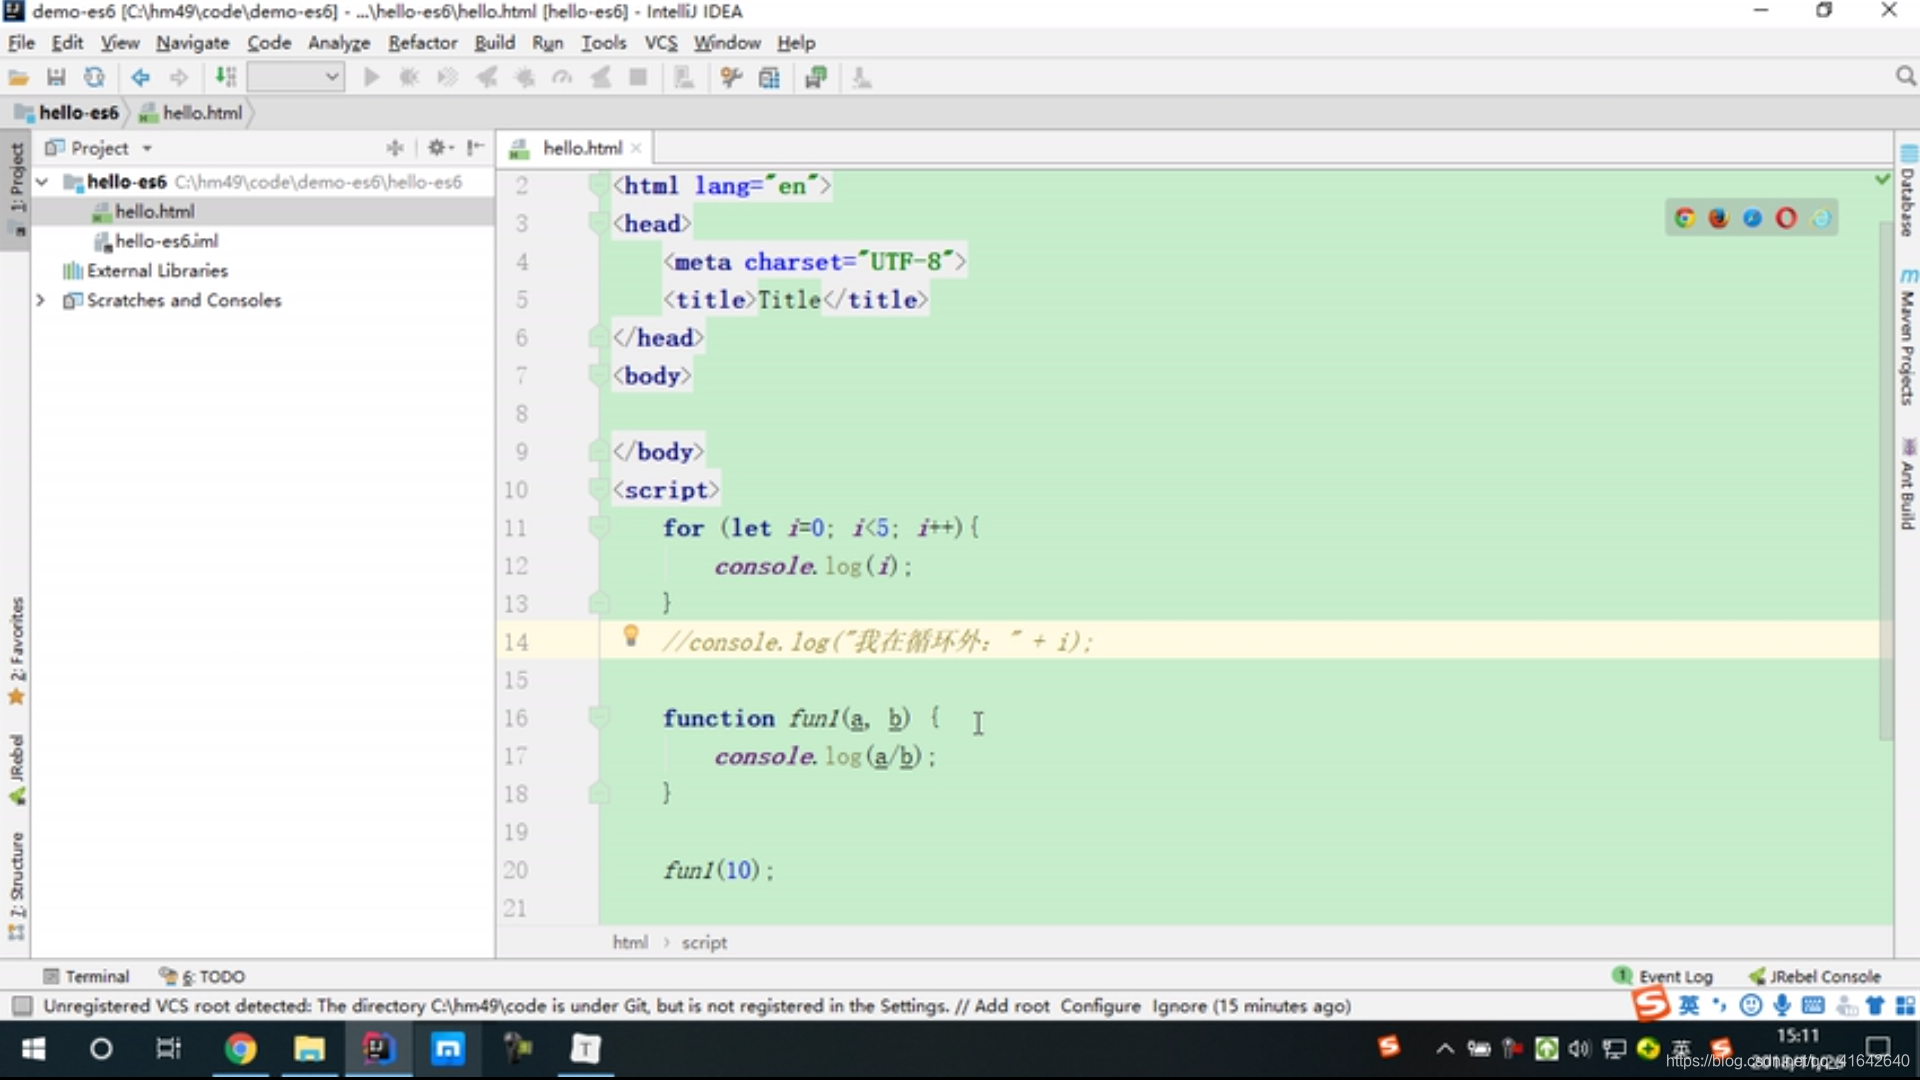Click the Run play button
This screenshot has width=1920, height=1080.
point(371,78)
